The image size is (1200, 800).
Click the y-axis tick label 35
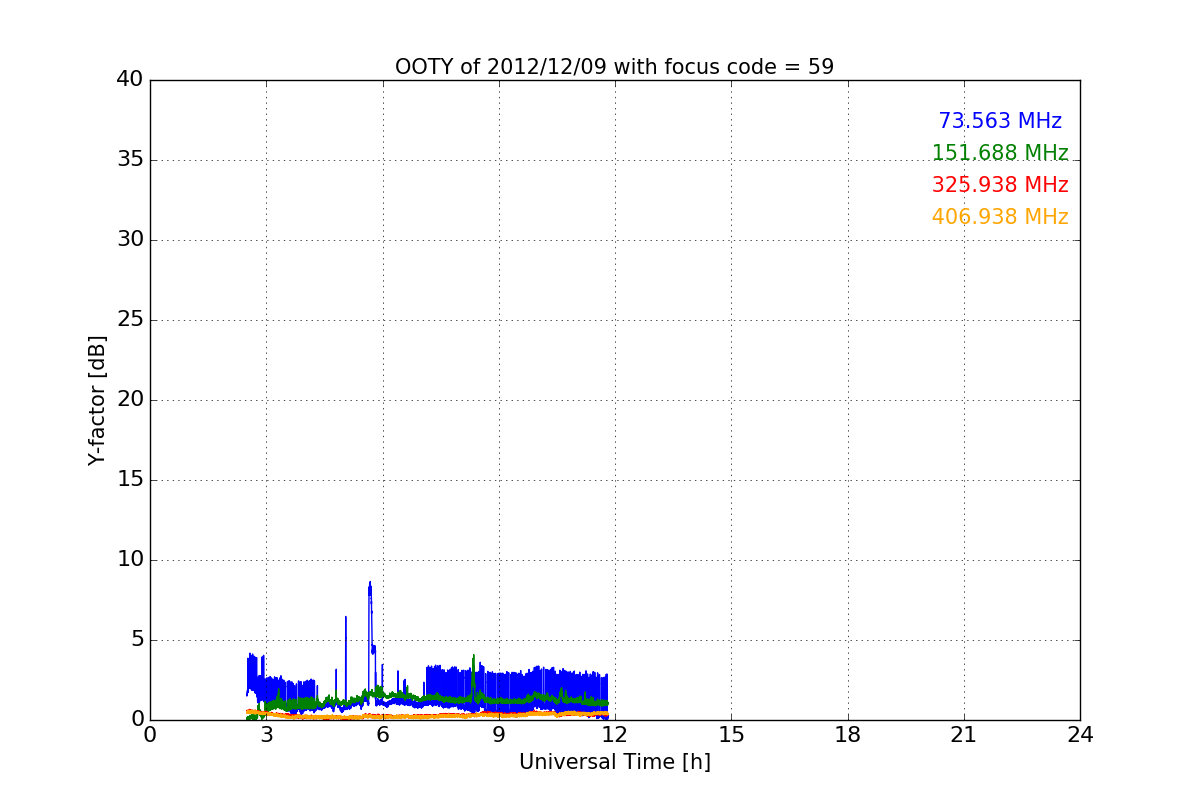[x=130, y=160]
